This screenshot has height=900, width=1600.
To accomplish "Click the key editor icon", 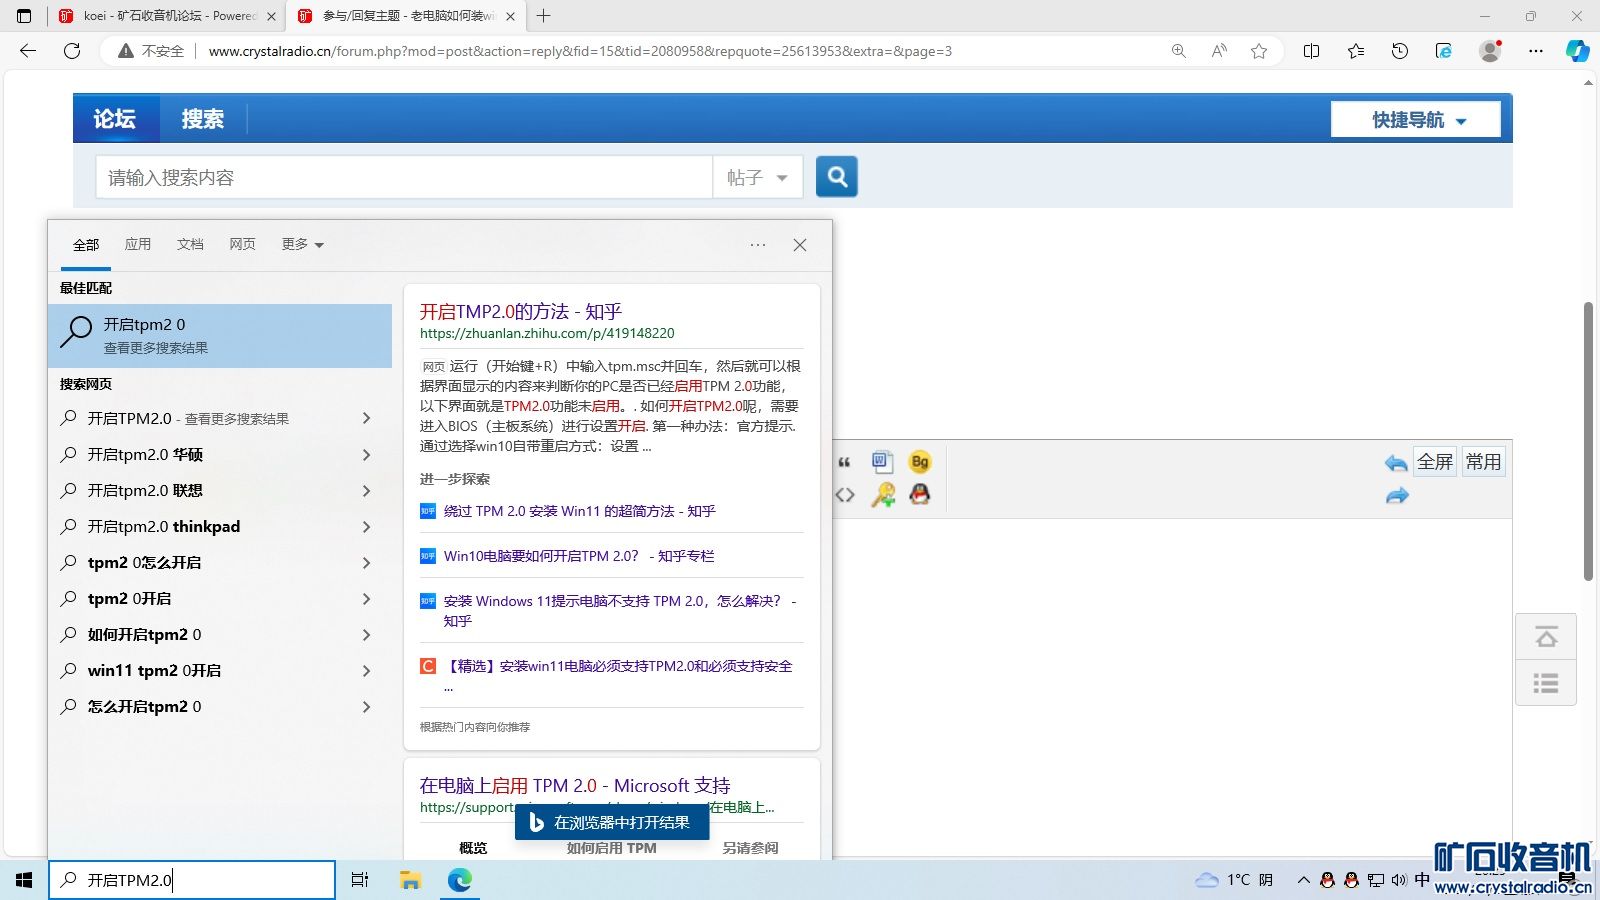I will [883, 495].
